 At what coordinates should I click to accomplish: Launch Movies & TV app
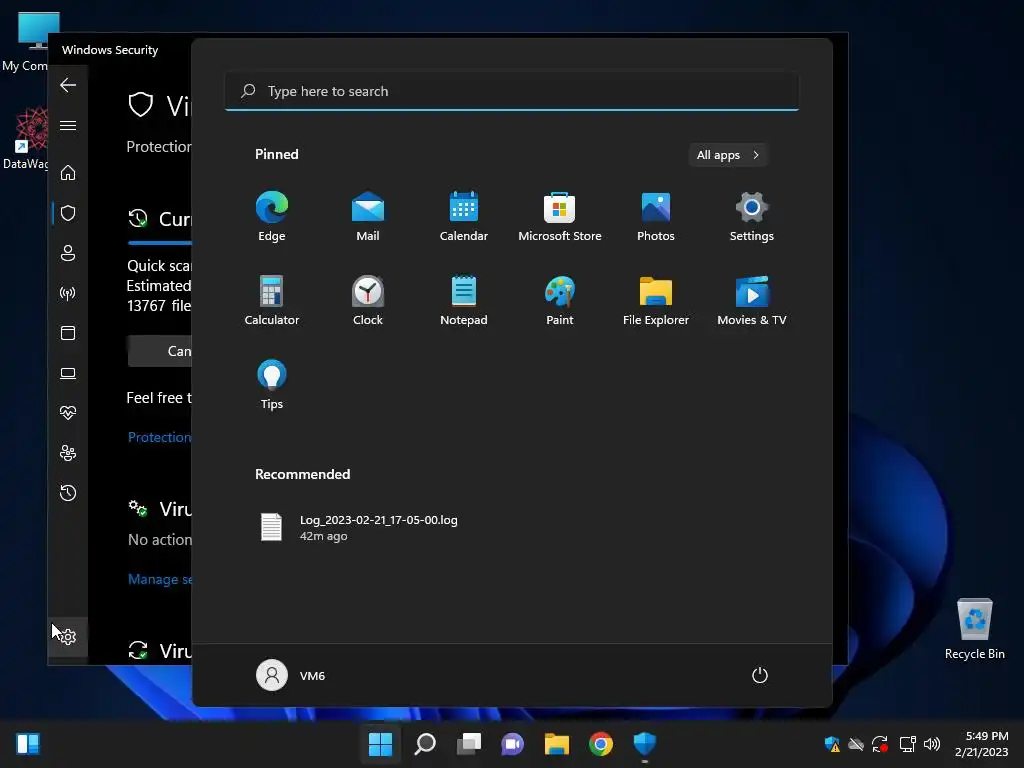point(752,300)
